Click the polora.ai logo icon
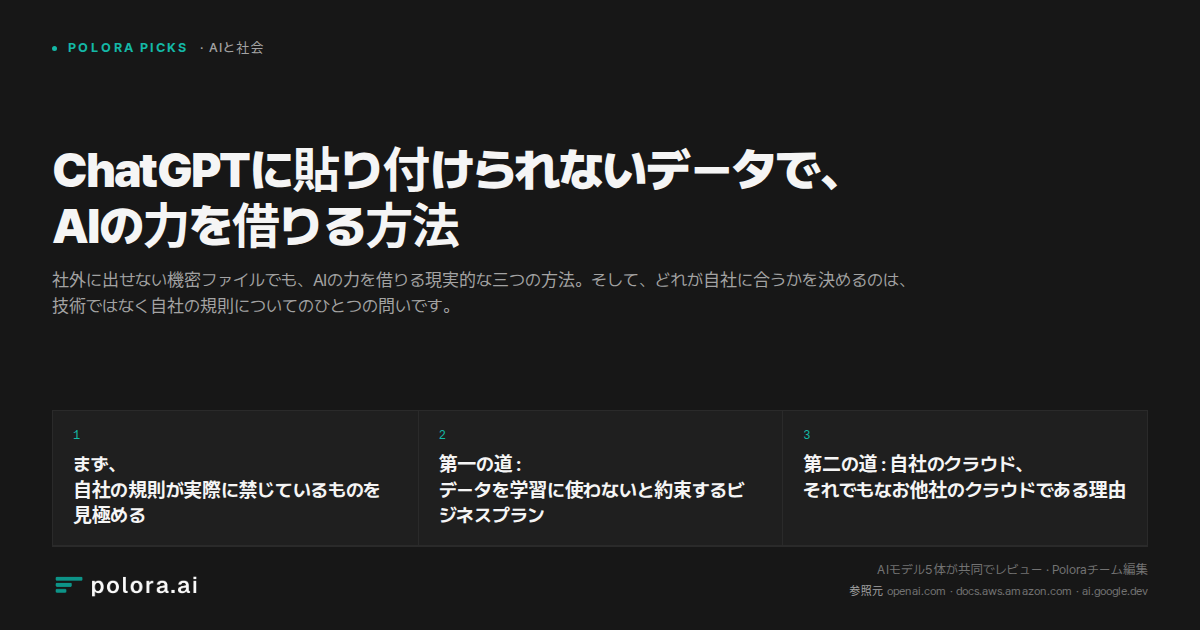This screenshot has width=1200, height=630. coord(68,586)
